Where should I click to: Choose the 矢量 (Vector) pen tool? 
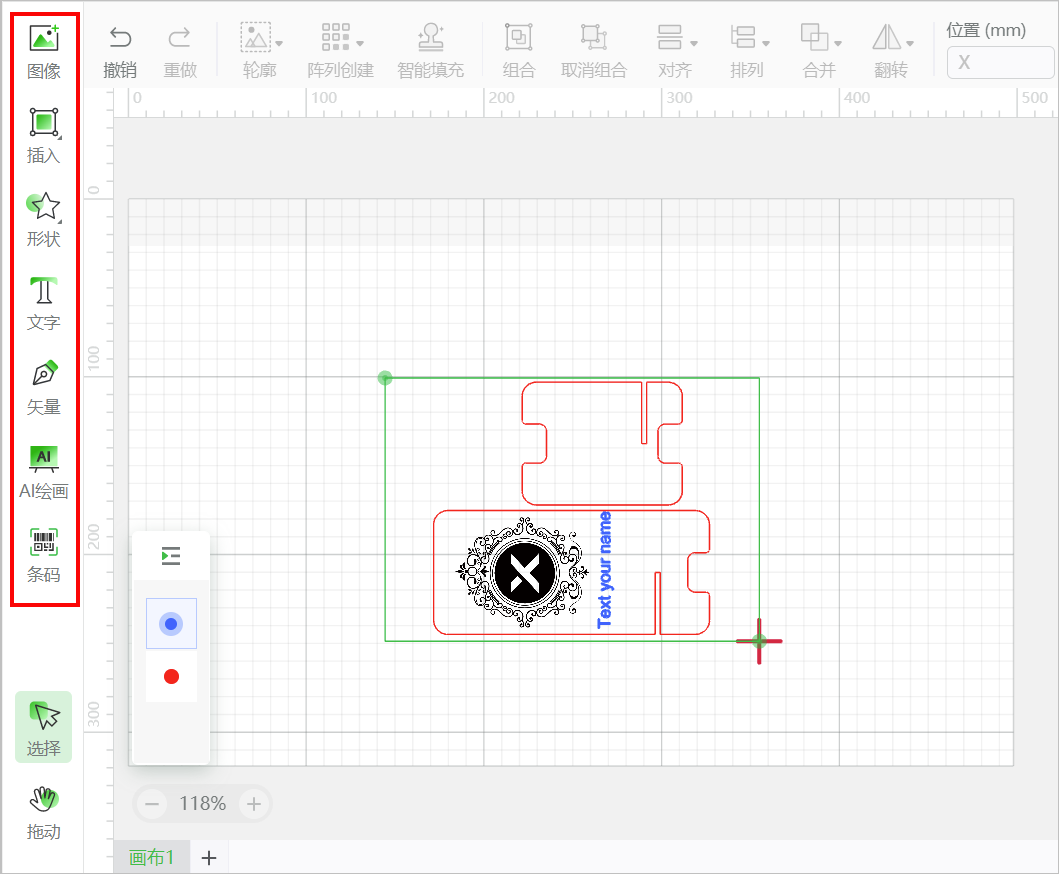tap(44, 387)
